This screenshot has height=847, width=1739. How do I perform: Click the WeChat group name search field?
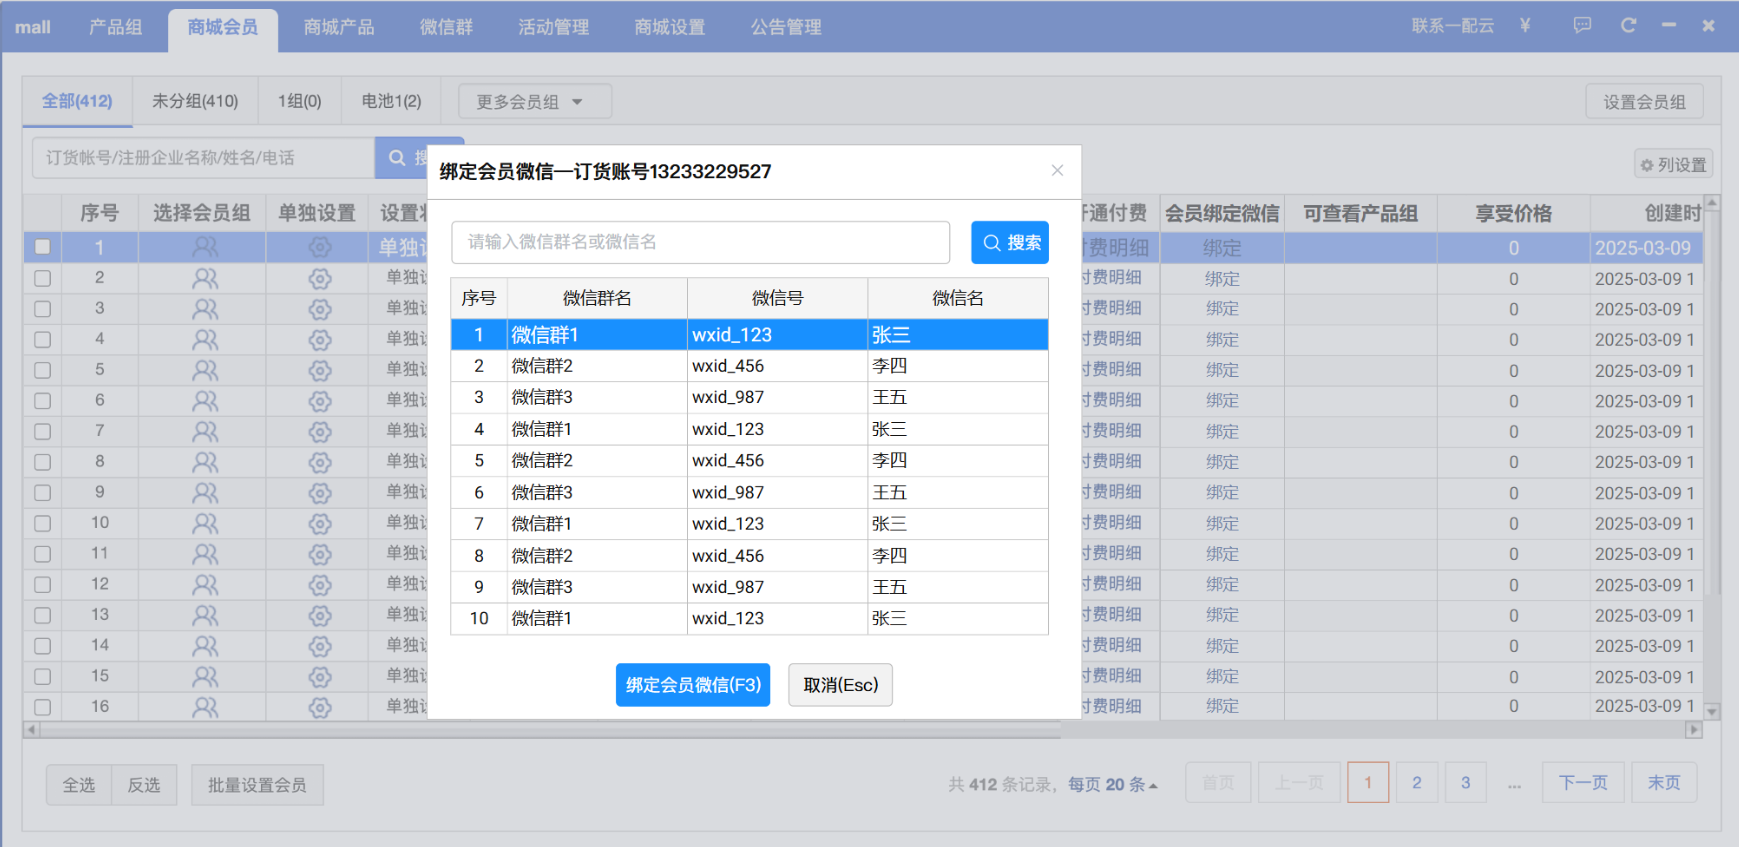(700, 242)
